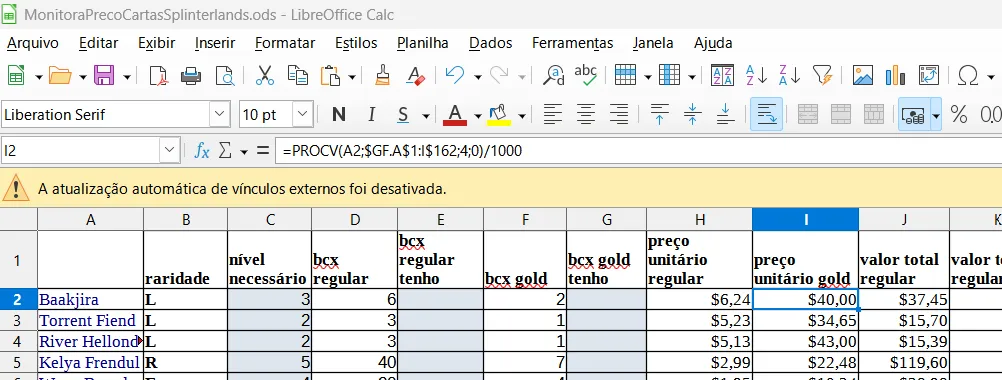The image size is (1002, 380).
Task: Toggle AutoFilter funnel icon
Action: 823,76
